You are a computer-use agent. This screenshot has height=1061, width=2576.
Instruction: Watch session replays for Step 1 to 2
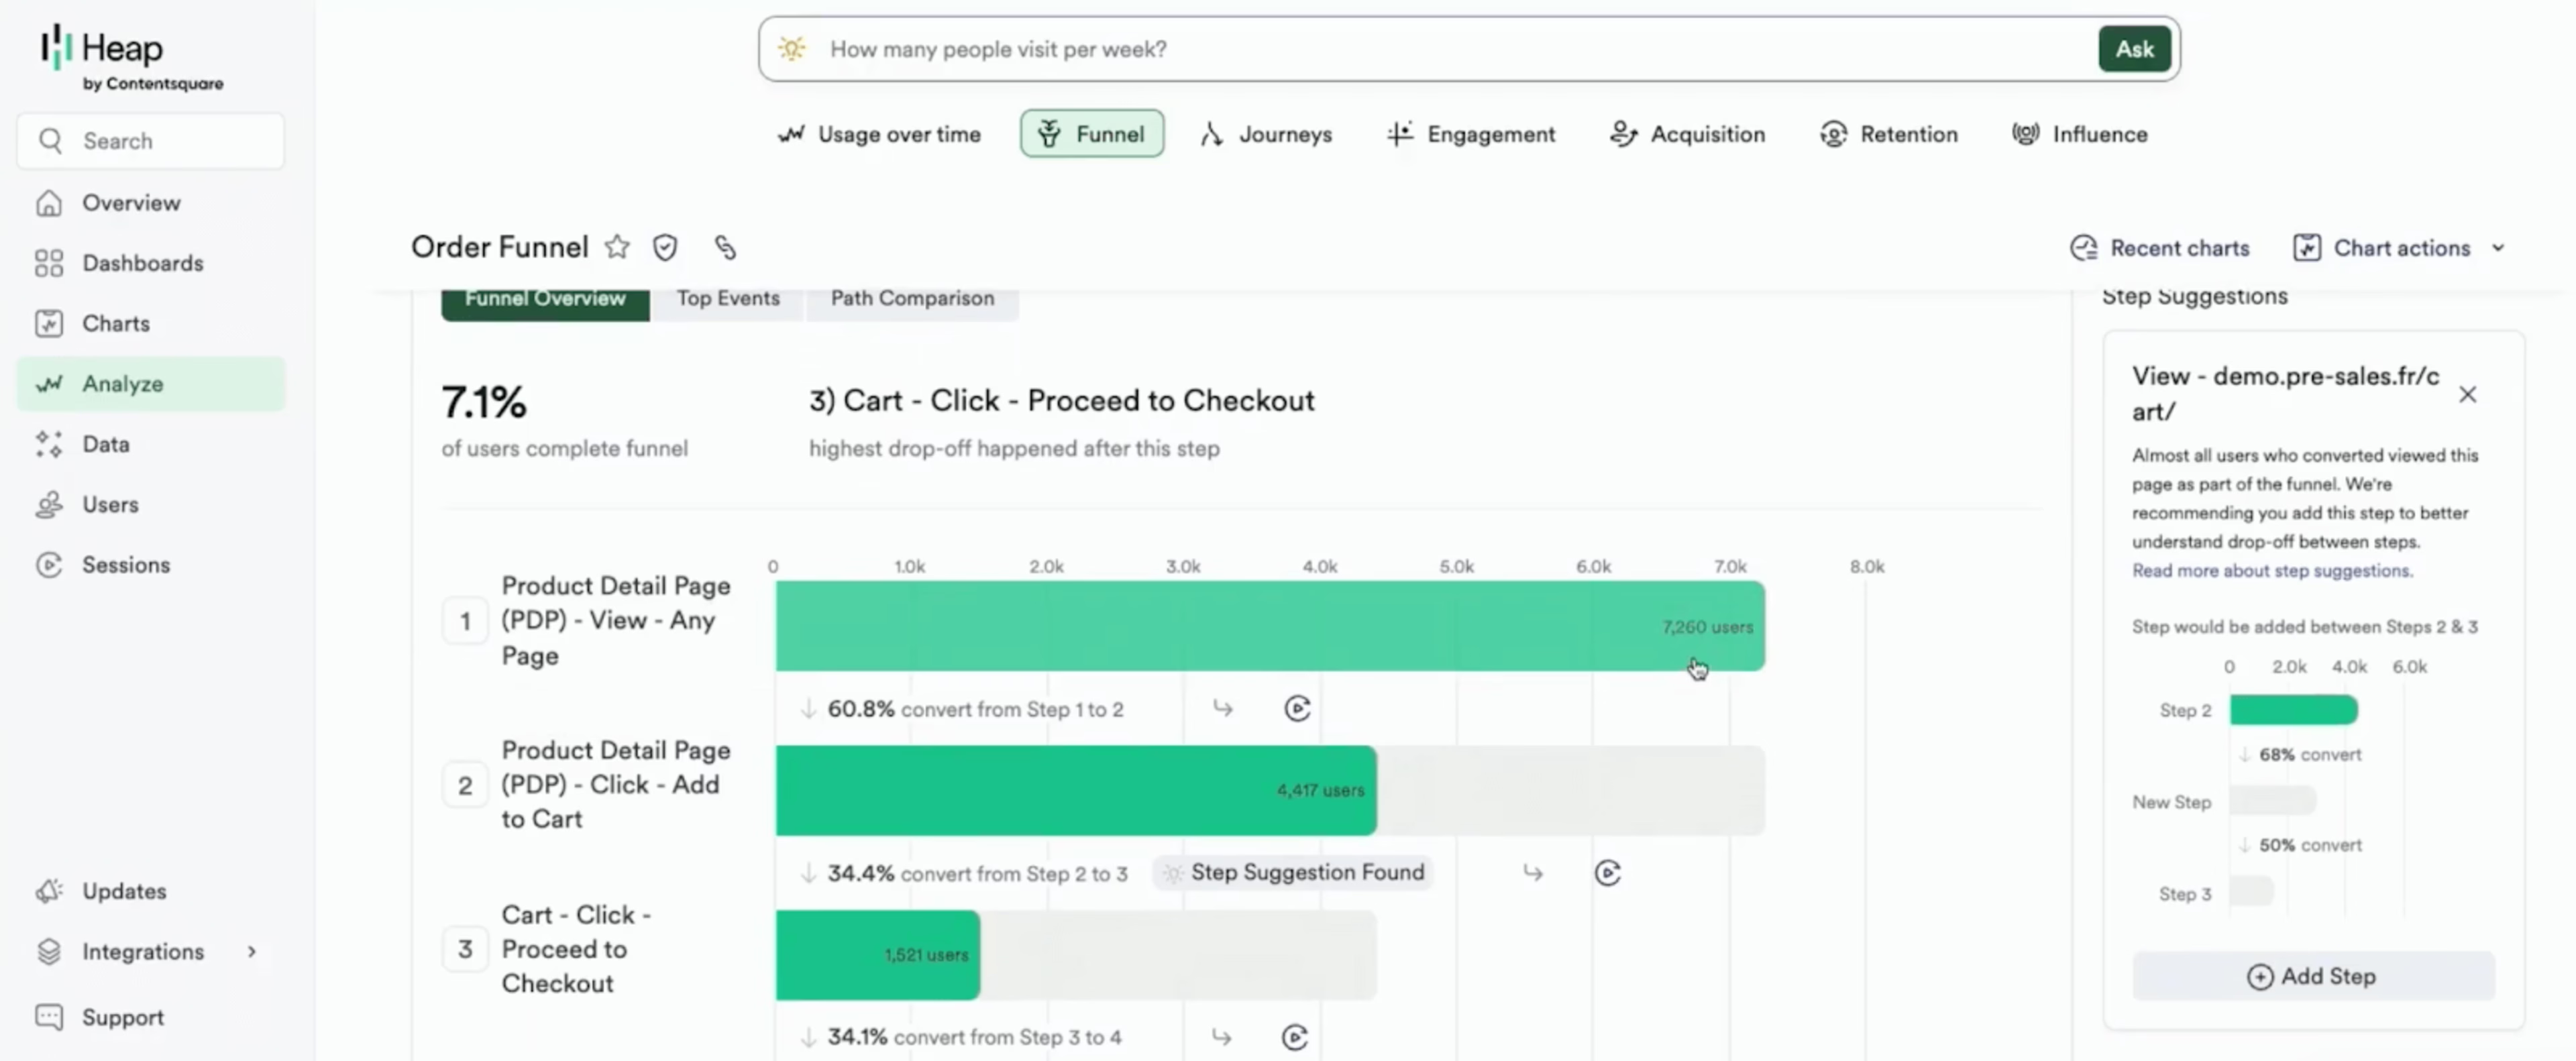[1297, 709]
